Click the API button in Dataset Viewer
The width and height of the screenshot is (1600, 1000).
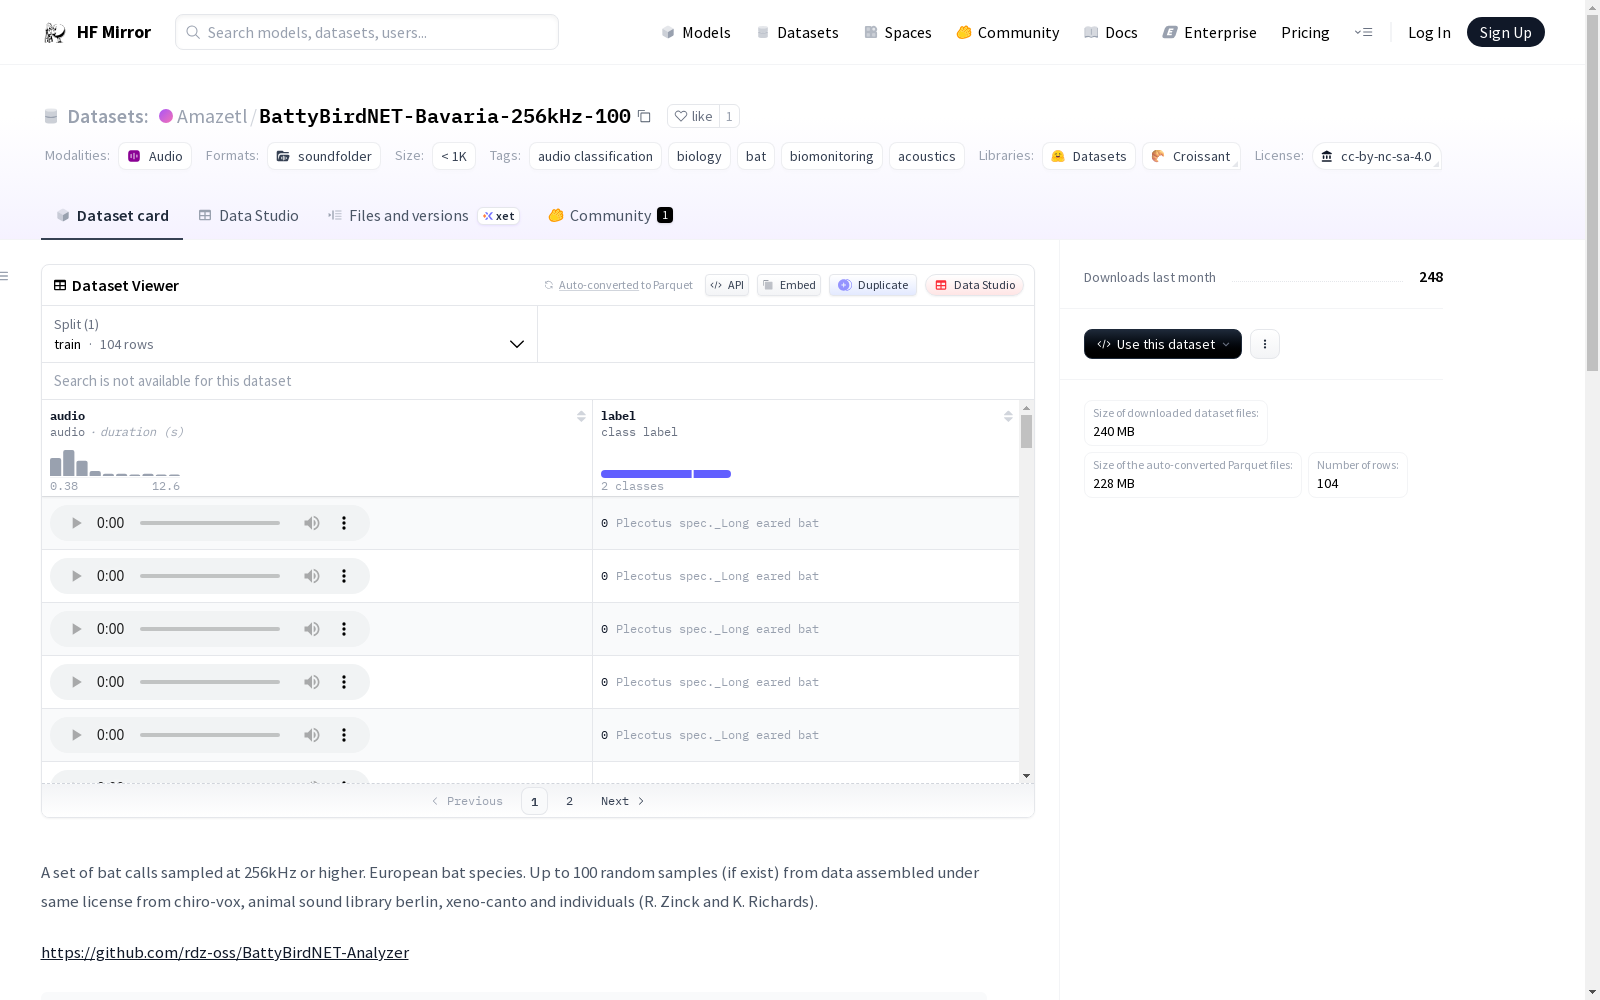[x=727, y=285]
